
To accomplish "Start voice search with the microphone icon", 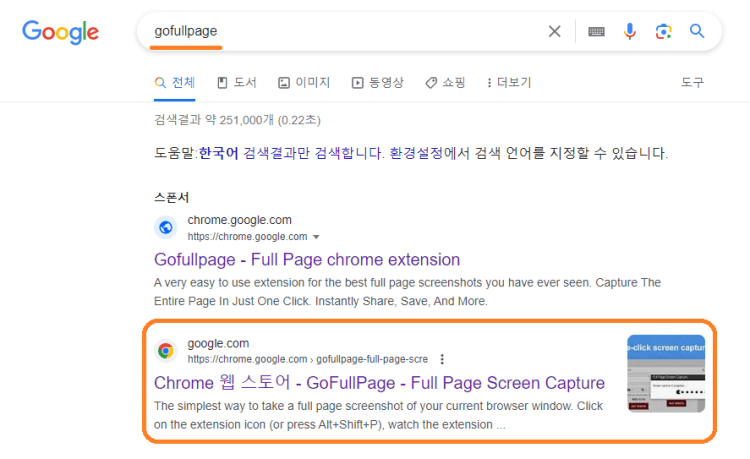I will 629,32.
